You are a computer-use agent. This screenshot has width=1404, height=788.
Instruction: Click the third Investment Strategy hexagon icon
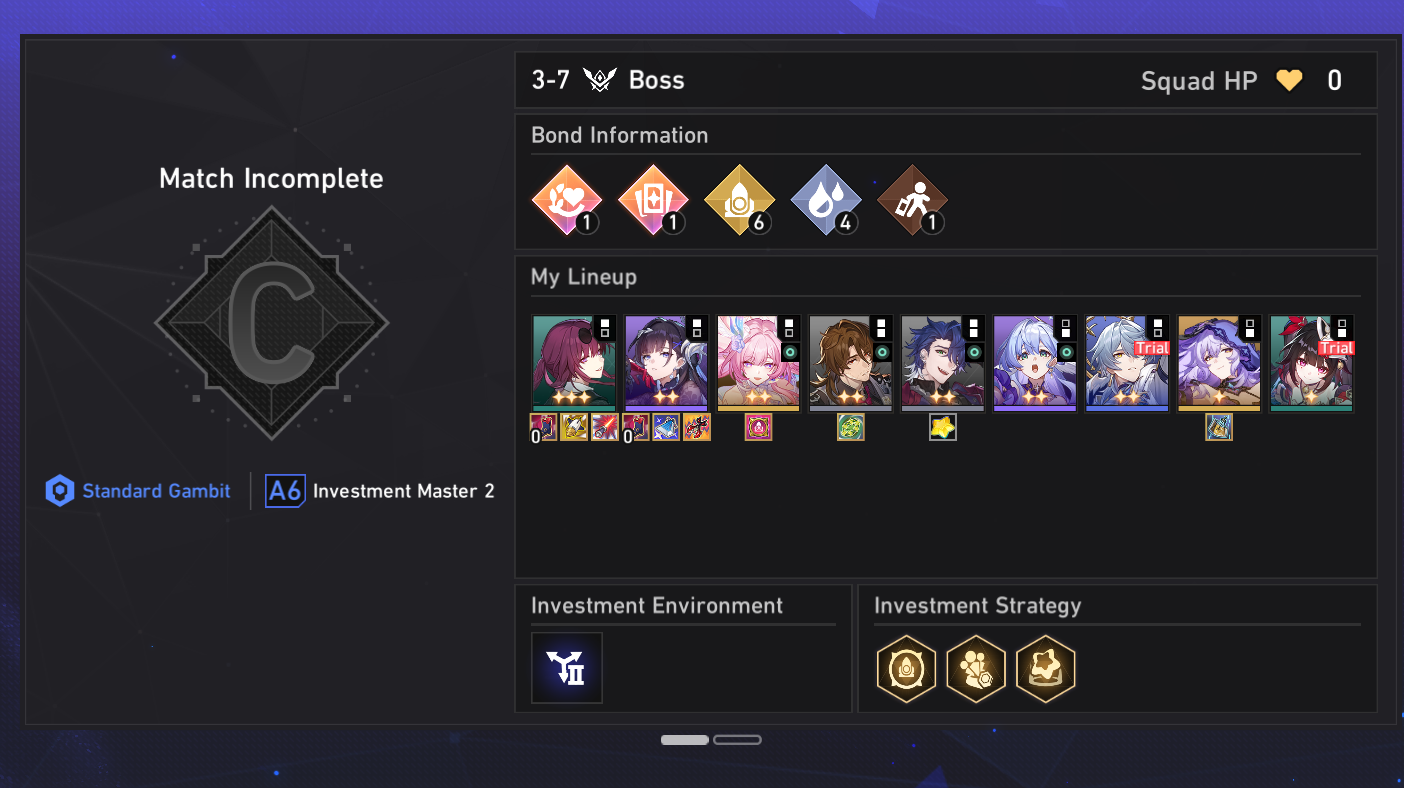coord(1045,669)
